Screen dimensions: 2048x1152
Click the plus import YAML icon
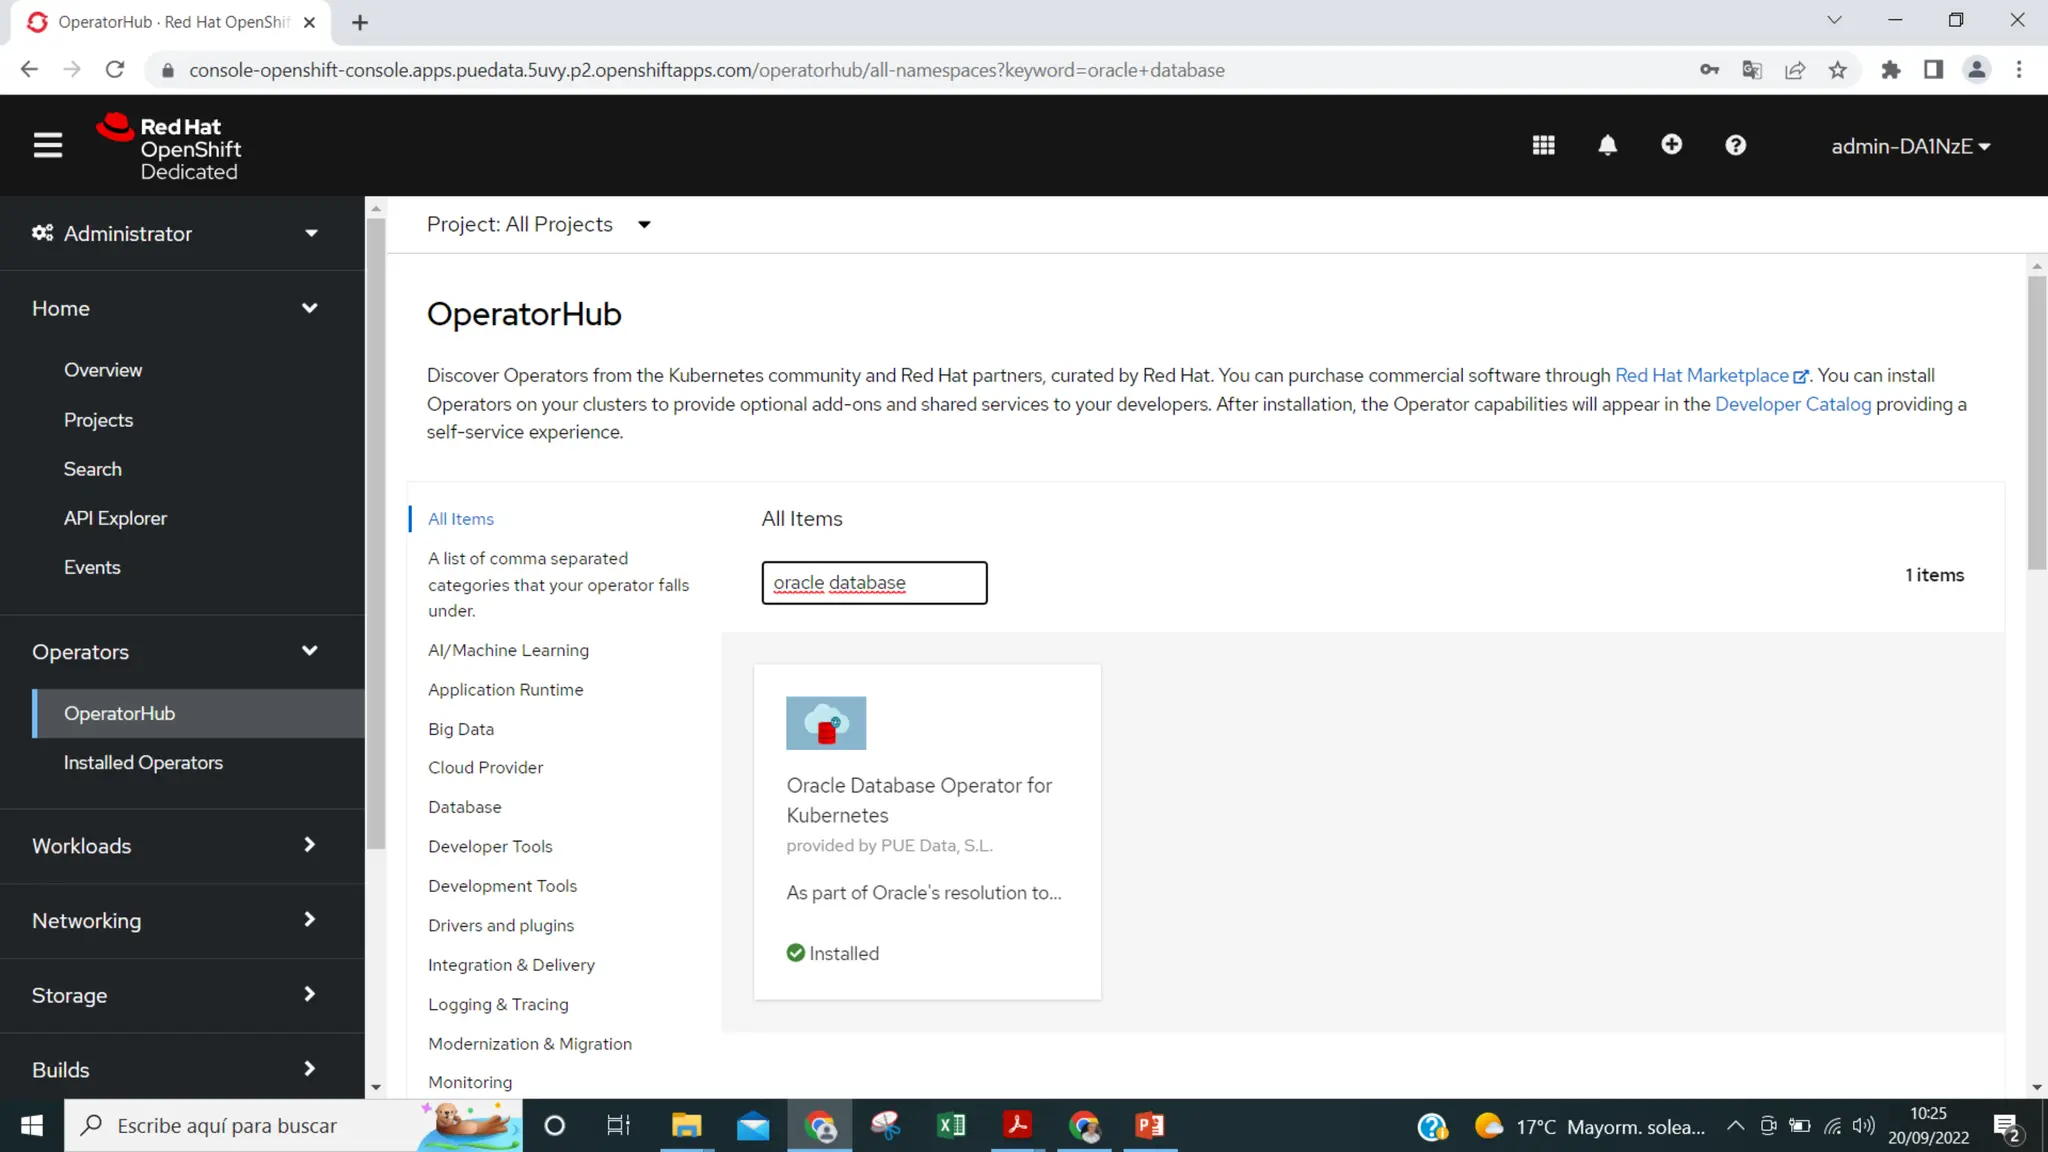click(1671, 145)
